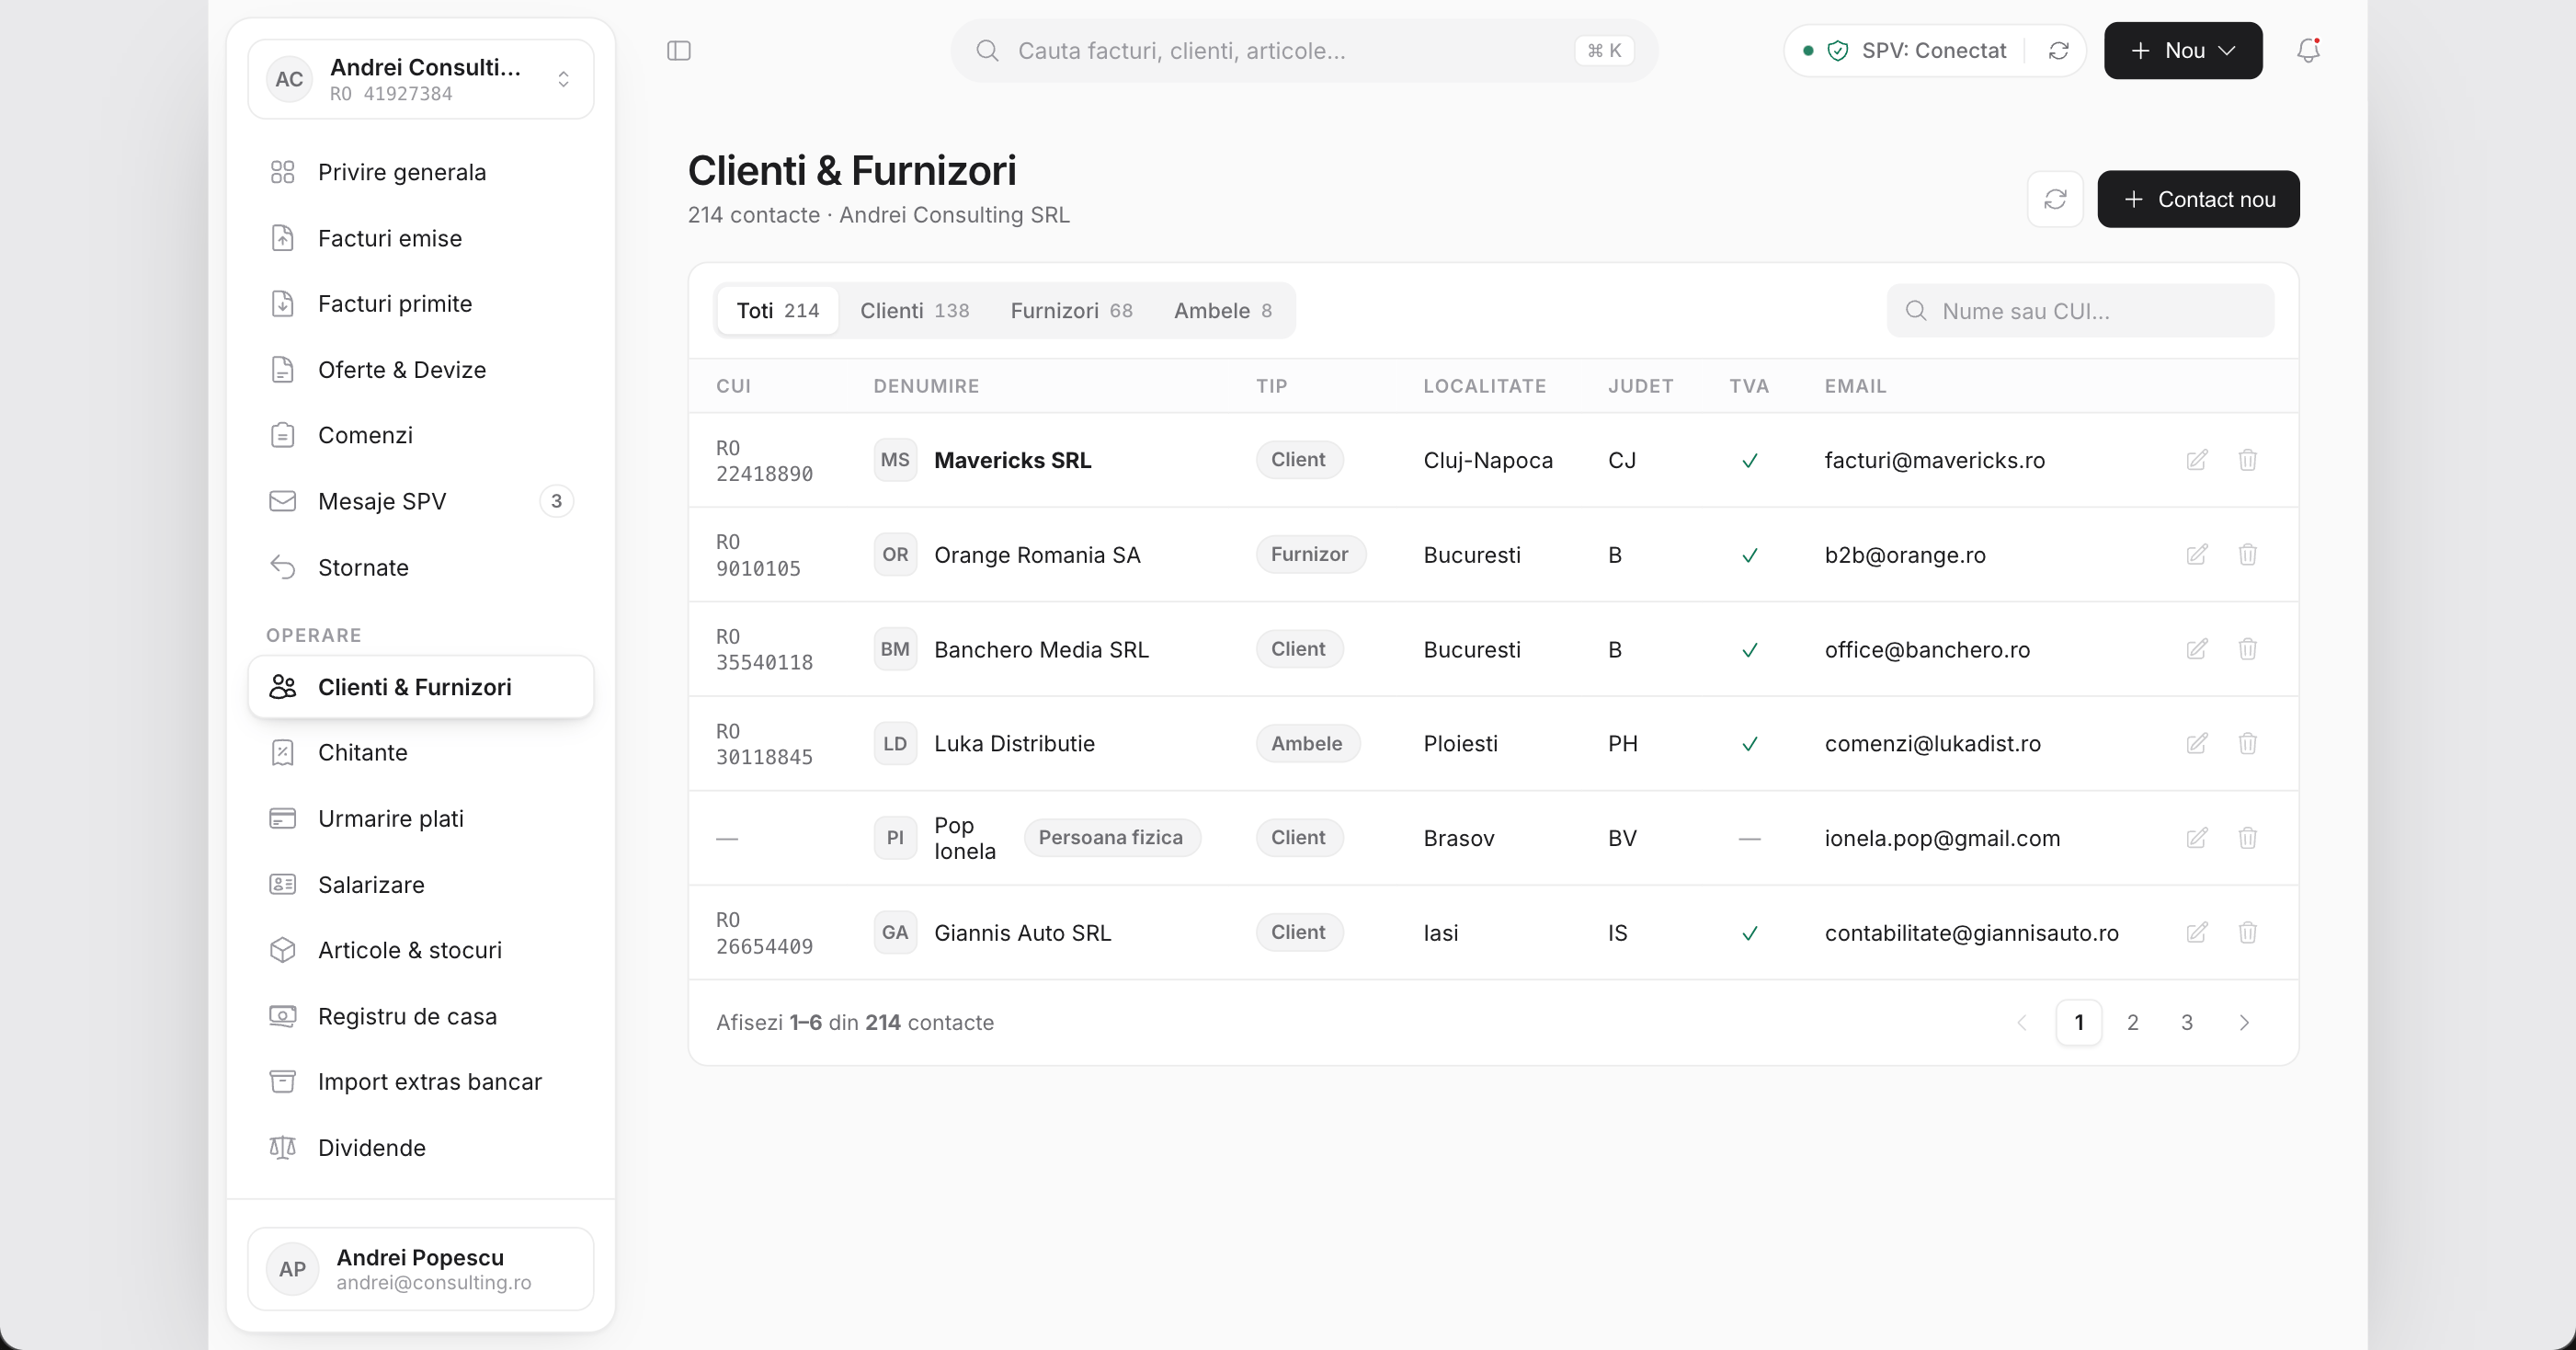The width and height of the screenshot is (2576, 1350).
Task: Open Mesaje SPV inbox
Action: (421, 501)
